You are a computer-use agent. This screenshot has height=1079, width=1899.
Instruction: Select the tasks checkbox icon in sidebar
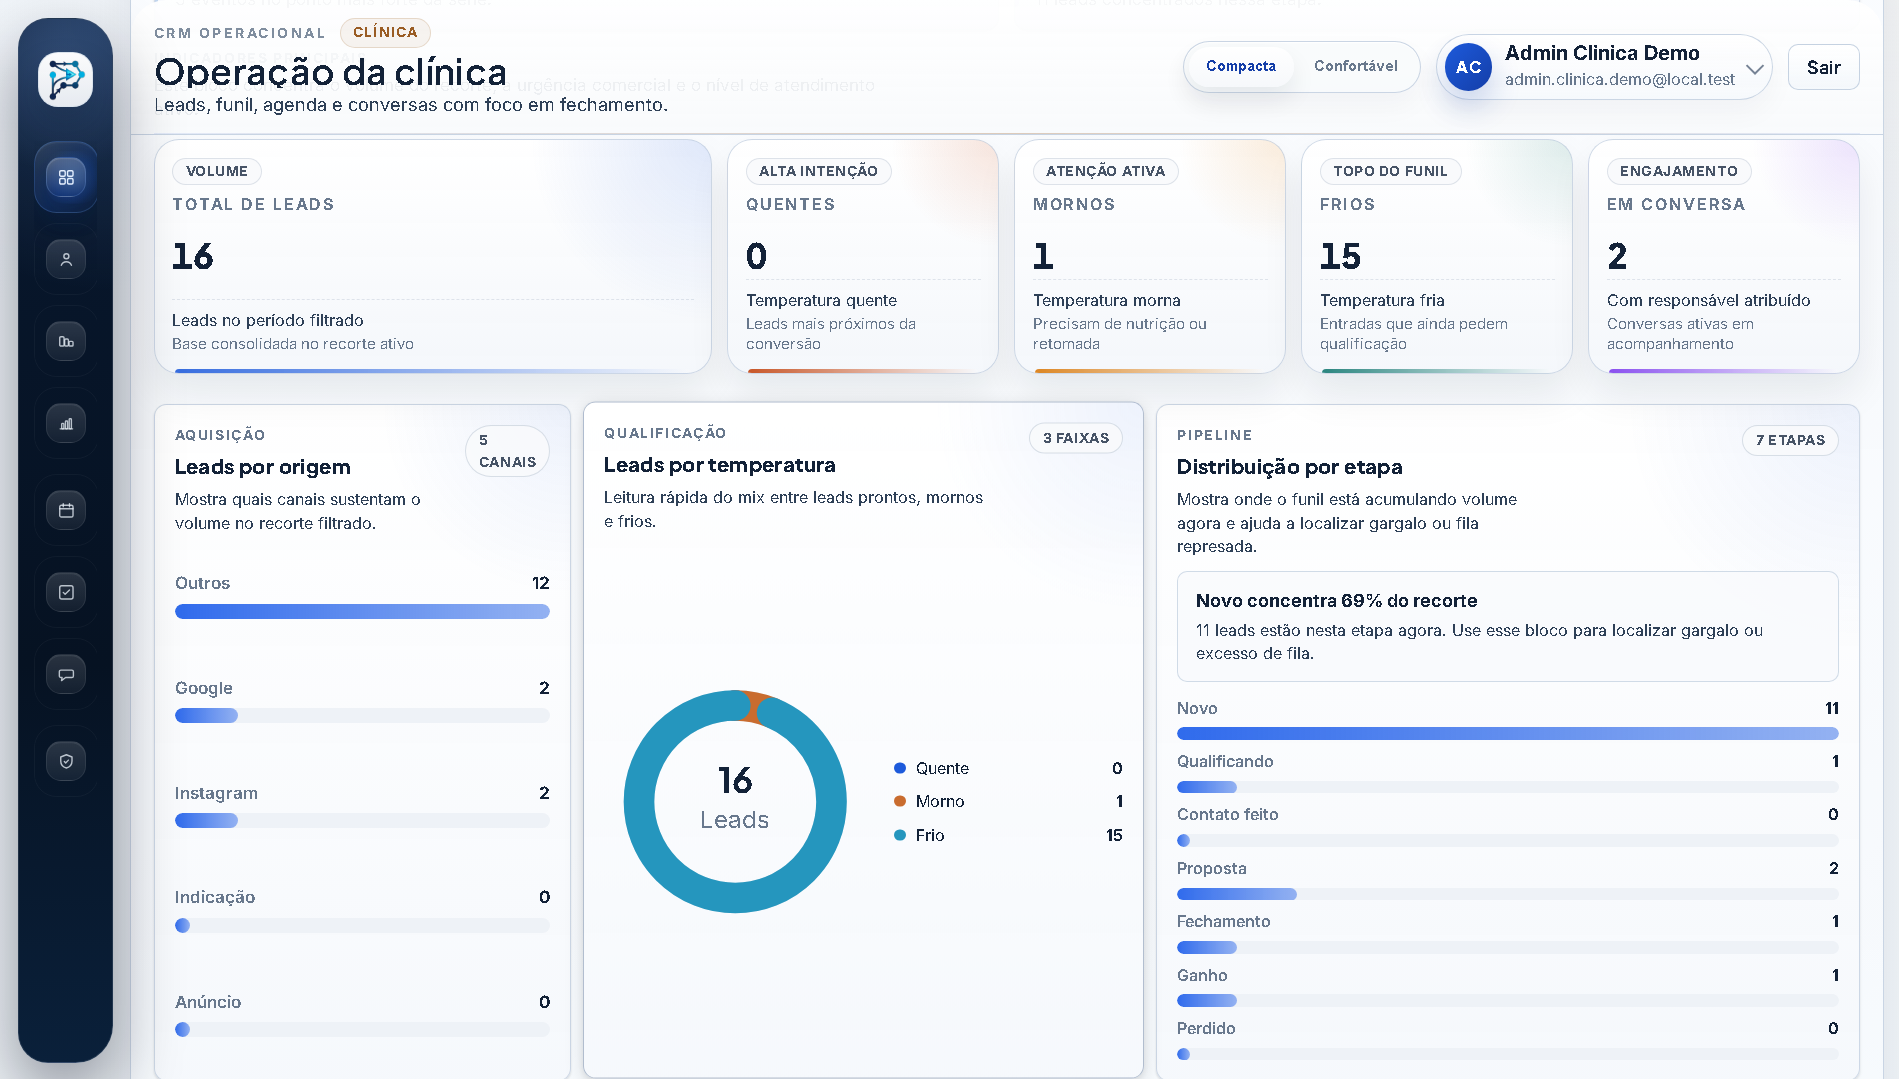[x=66, y=591]
